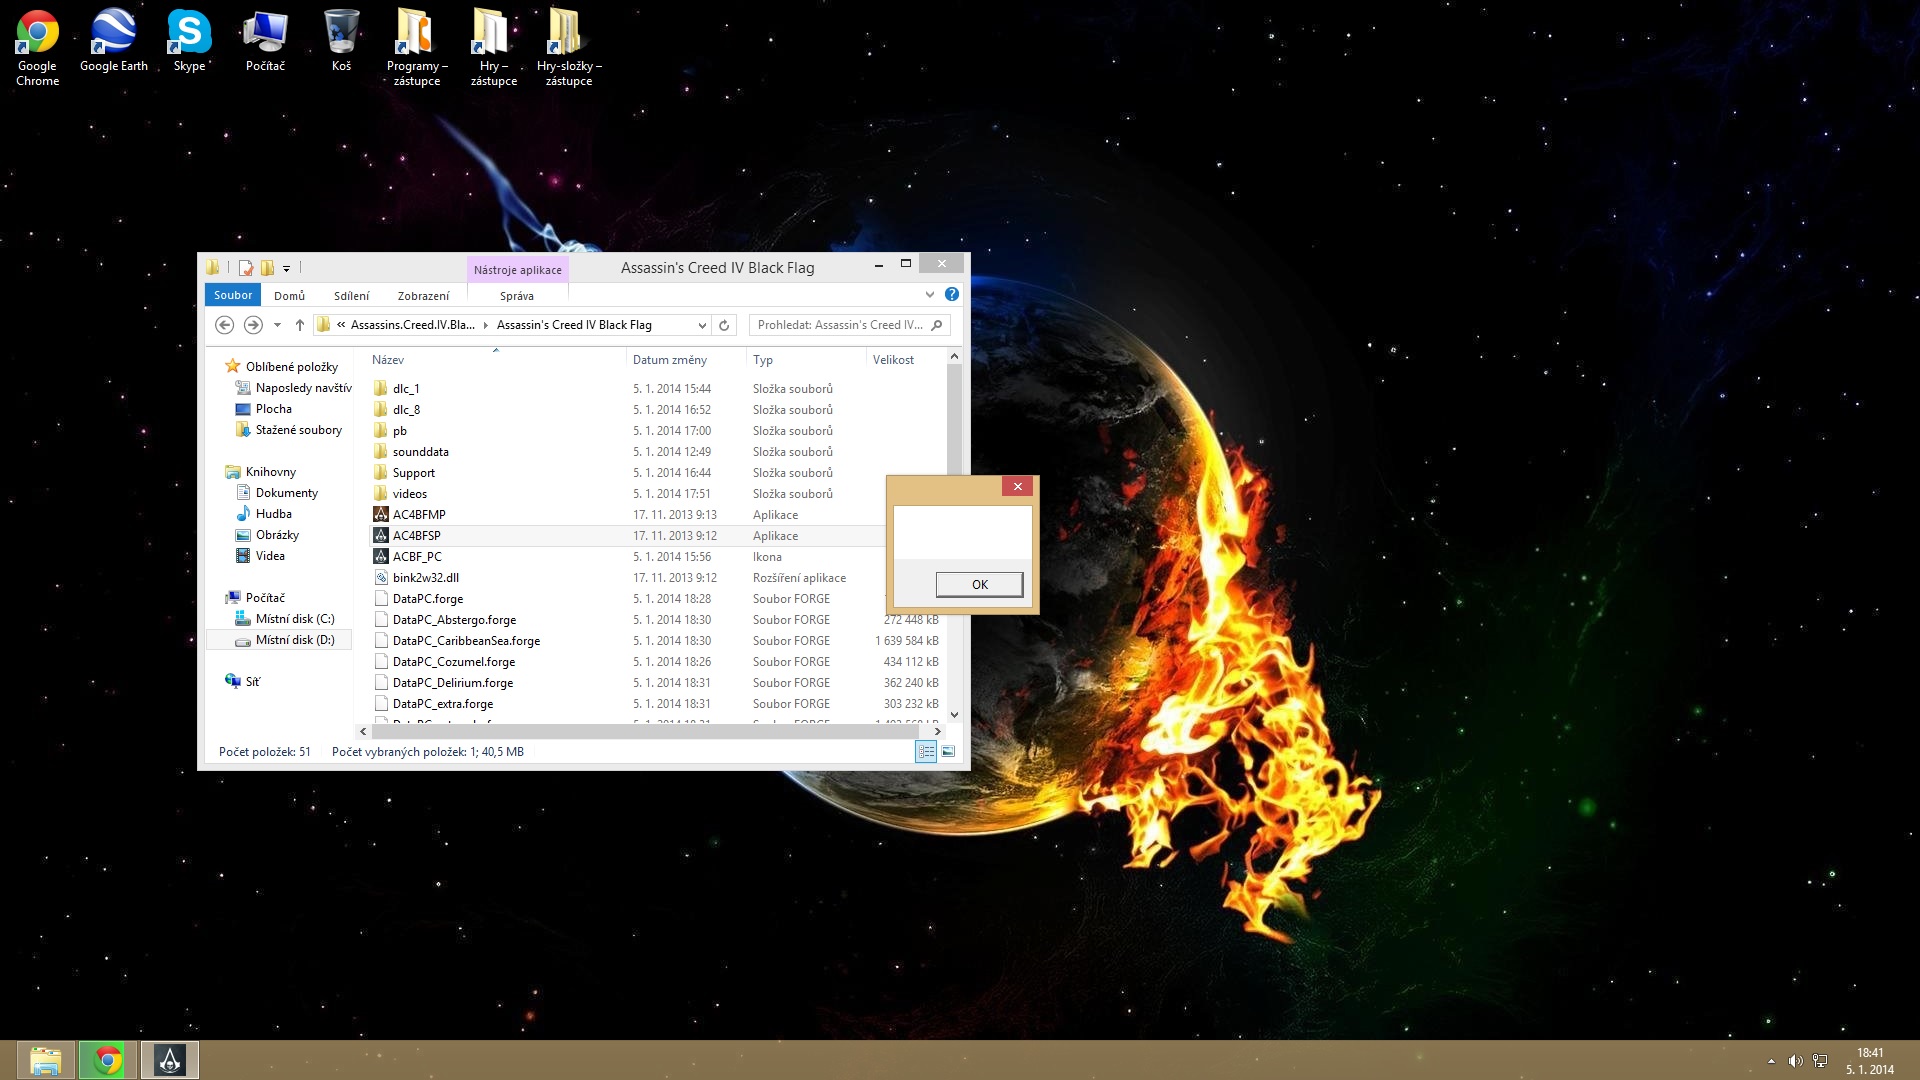Open Assassin's Creed icon in taskbar
The image size is (1920, 1080).
[x=170, y=1060]
